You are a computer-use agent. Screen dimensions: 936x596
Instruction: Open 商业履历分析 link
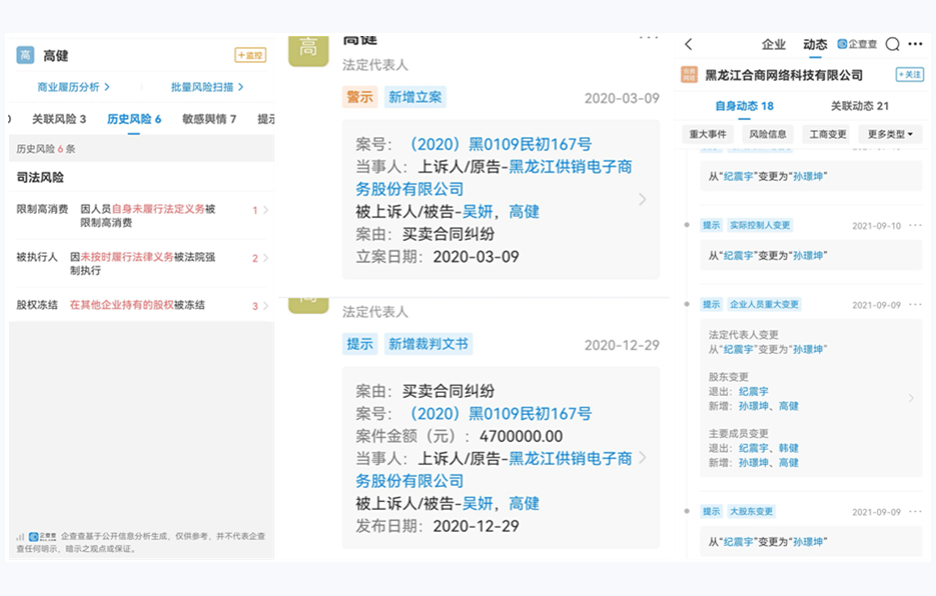coord(73,87)
